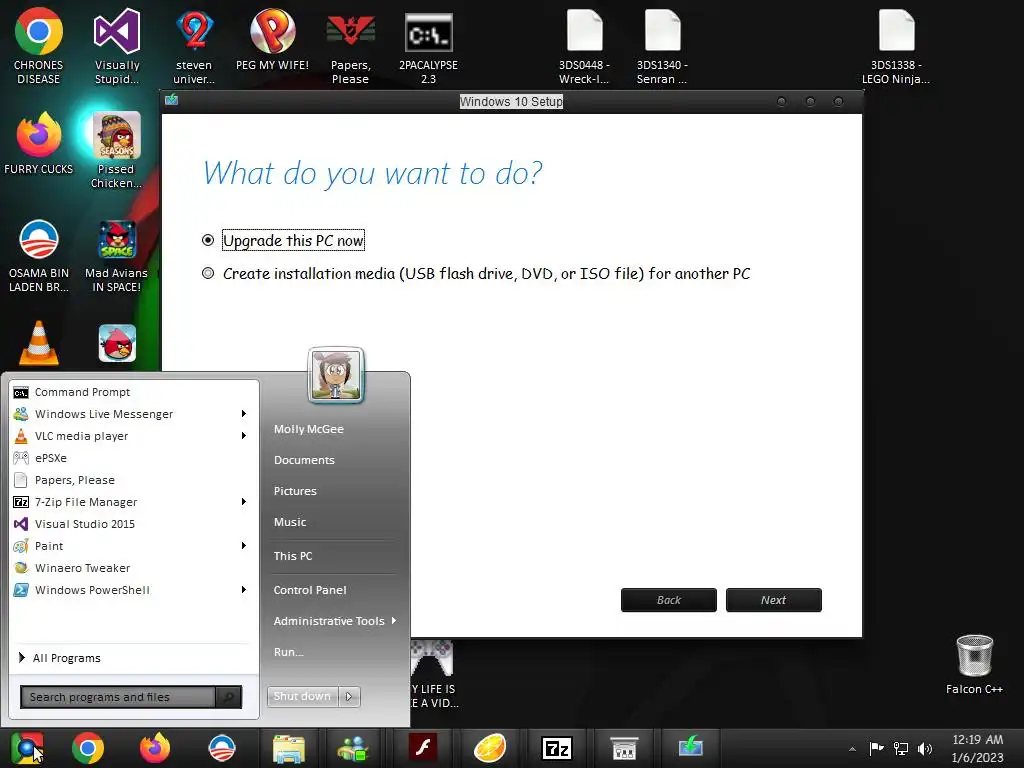Image resolution: width=1024 pixels, height=768 pixels.
Task: Open the red angry bird desktop icon
Action: 117,343
